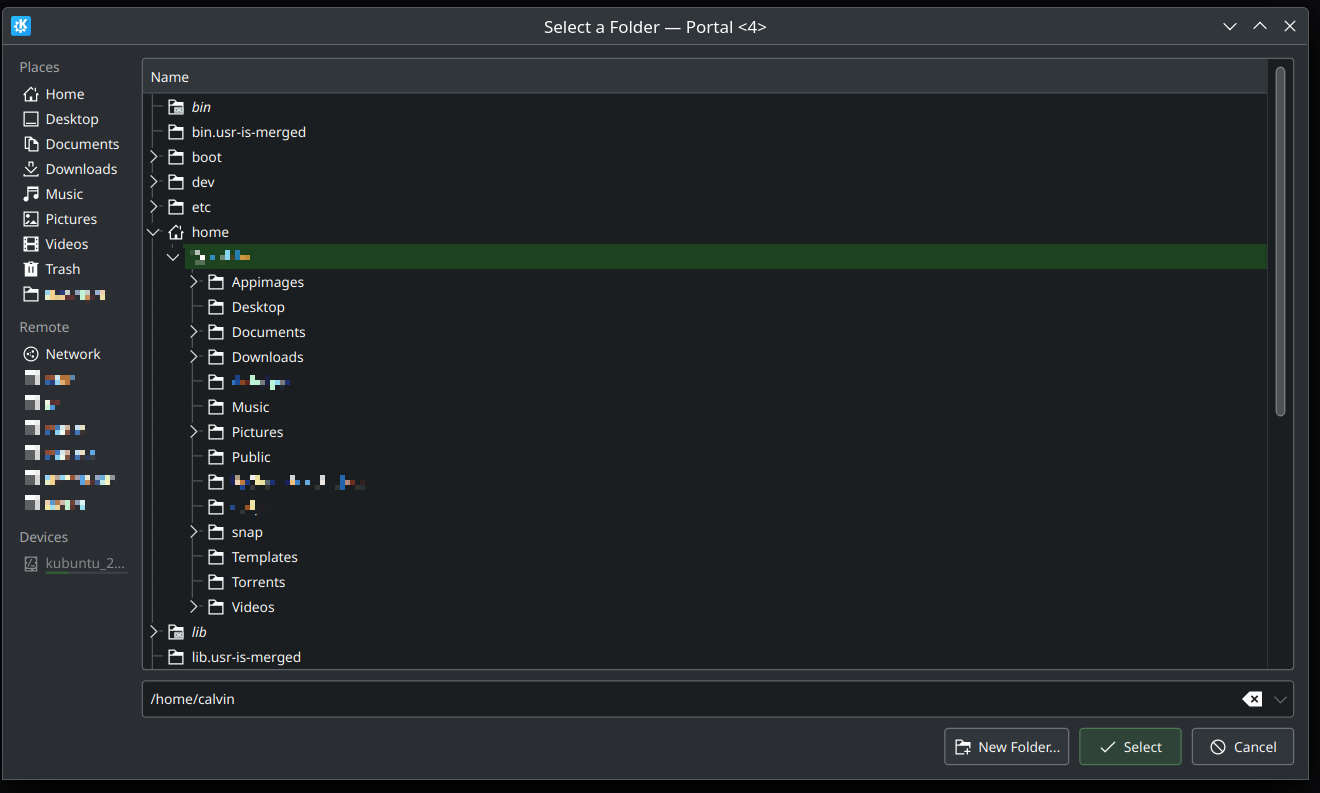1320x793 pixels.
Task: Open the path history dropdown arrow
Action: 1280,699
